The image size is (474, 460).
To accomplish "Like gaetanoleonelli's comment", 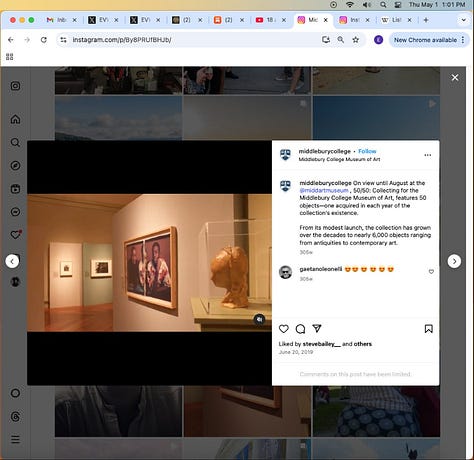I will [x=431, y=272].
